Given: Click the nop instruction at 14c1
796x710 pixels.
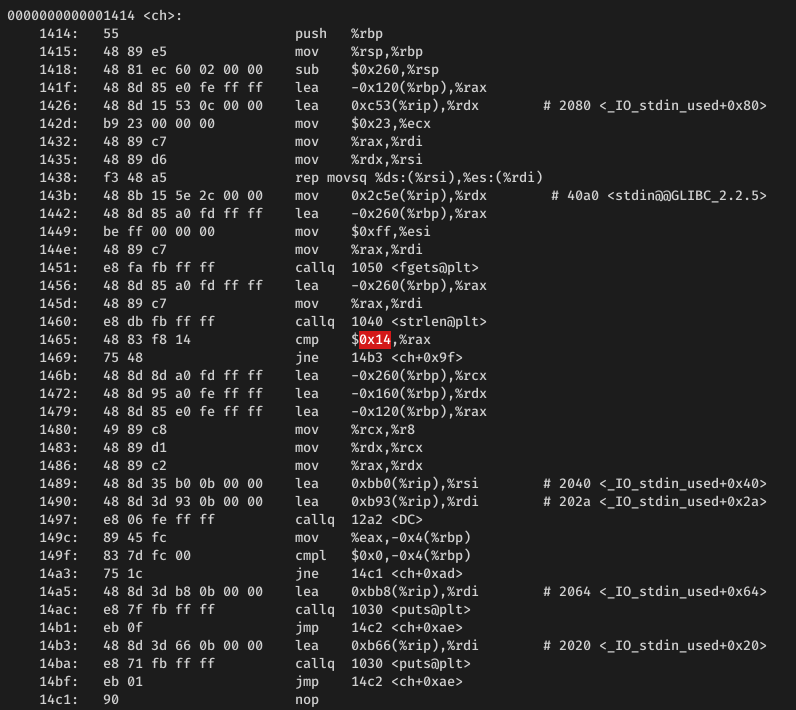Looking at the screenshot, I should 307,700.
